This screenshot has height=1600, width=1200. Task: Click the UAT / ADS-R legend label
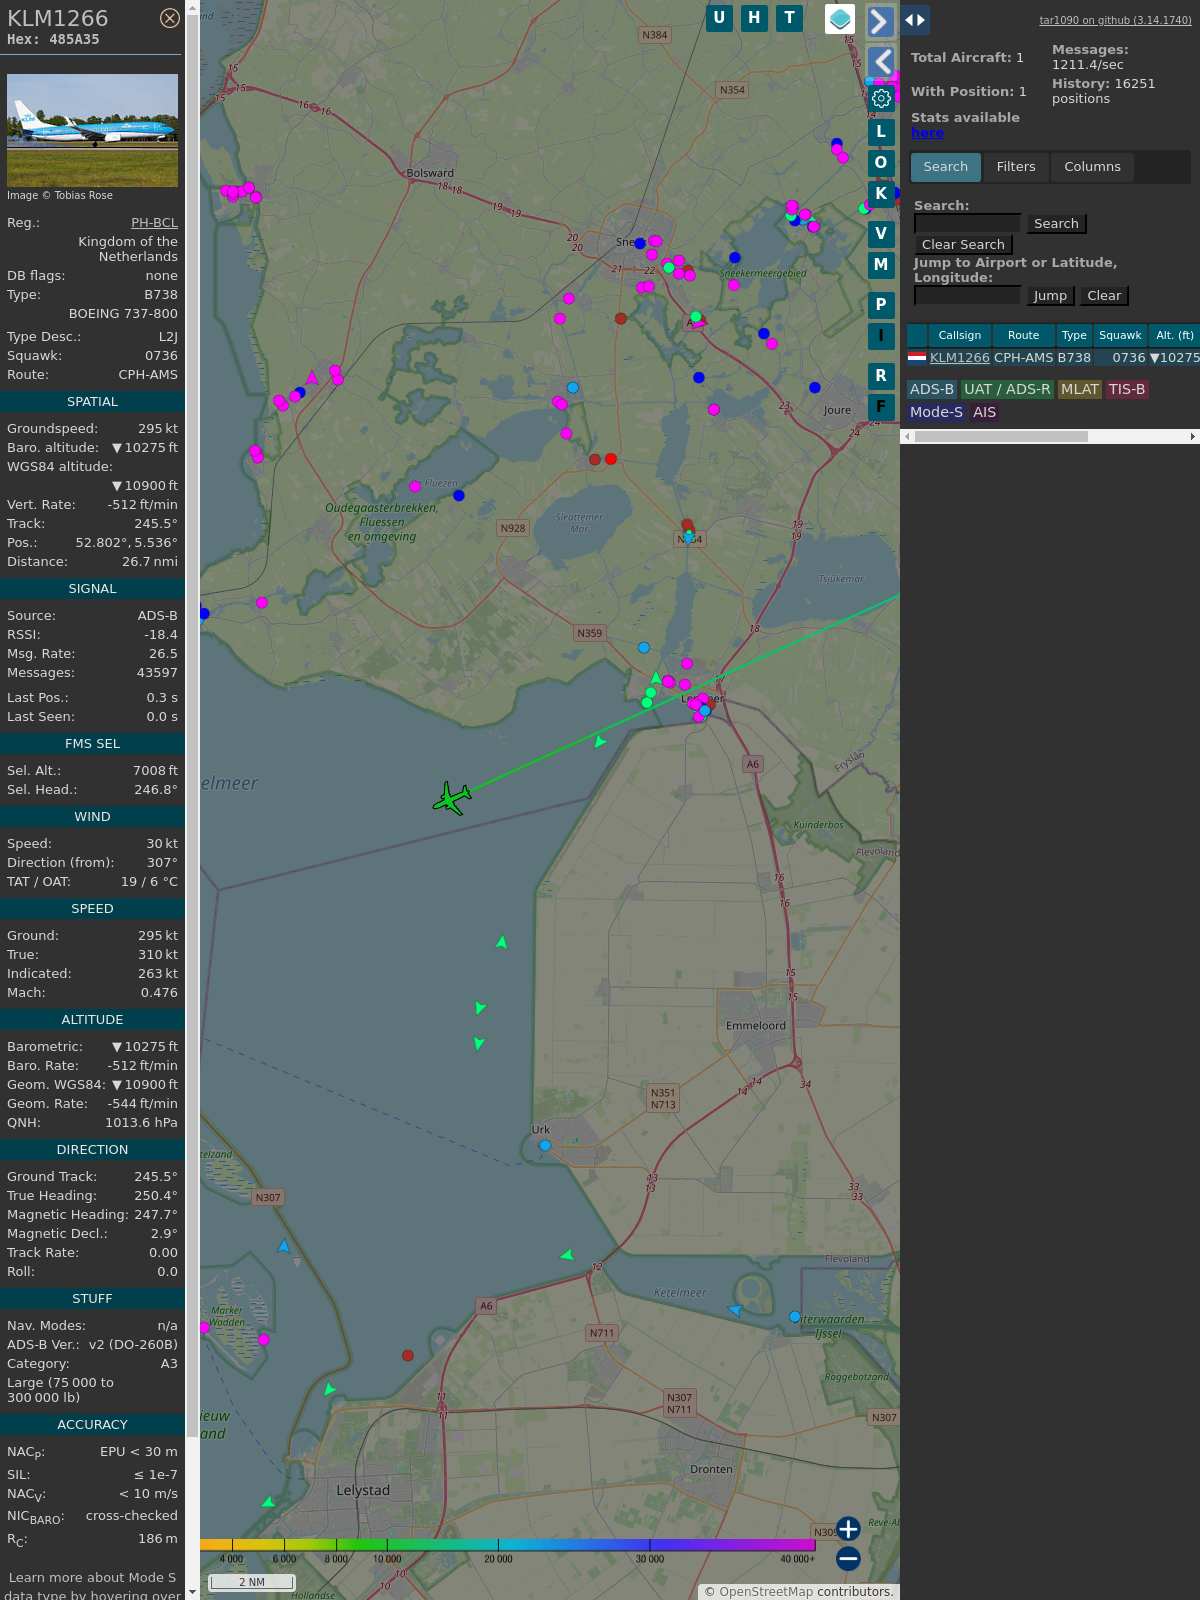pyautogui.click(x=1007, y=390)
